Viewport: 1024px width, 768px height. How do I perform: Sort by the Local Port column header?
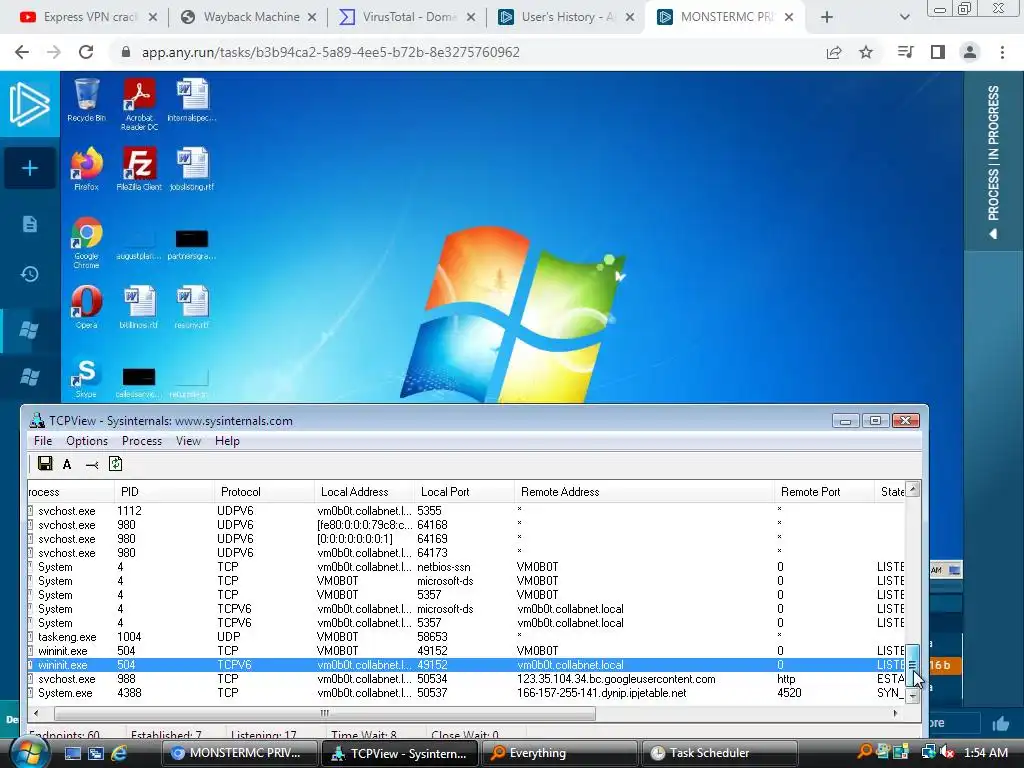click(x=464, y=492)
